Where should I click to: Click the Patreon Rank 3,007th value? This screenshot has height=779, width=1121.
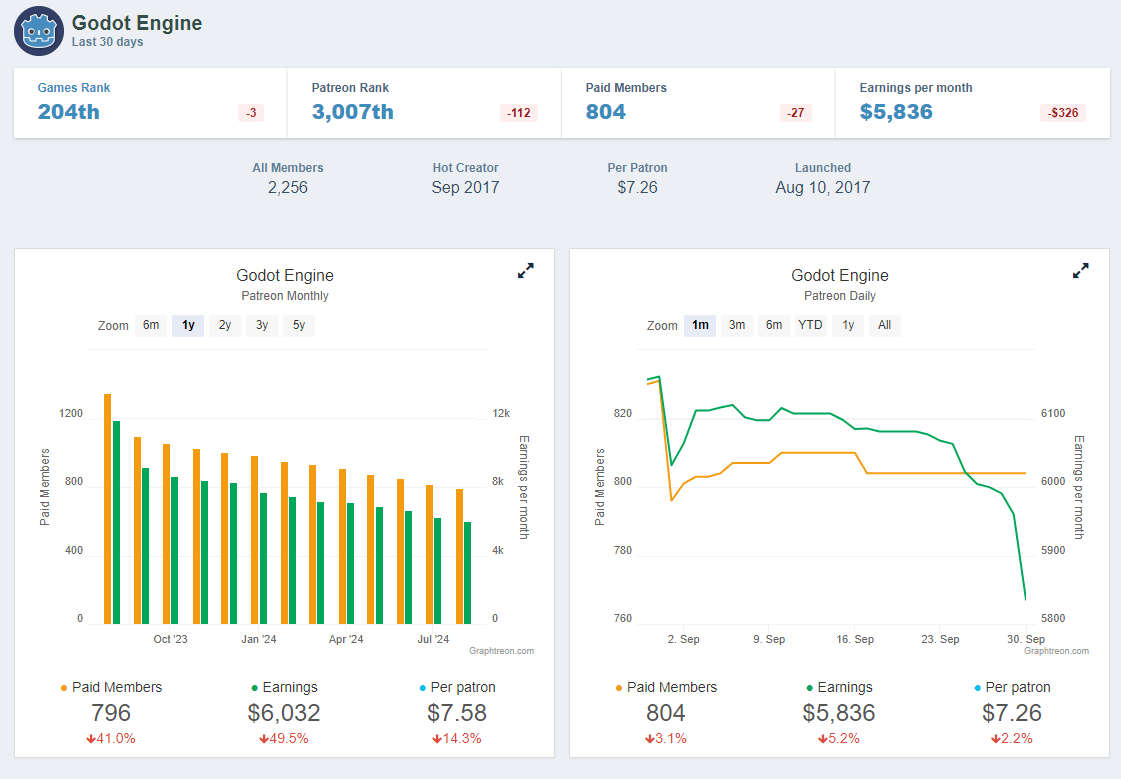pyautogui.click(x=353, y=112)
